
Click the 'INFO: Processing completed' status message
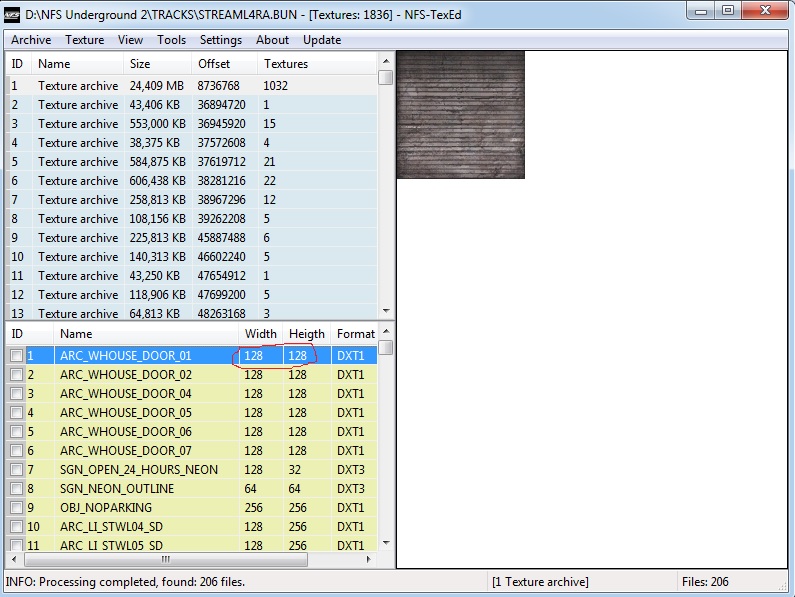coord(125,582)
